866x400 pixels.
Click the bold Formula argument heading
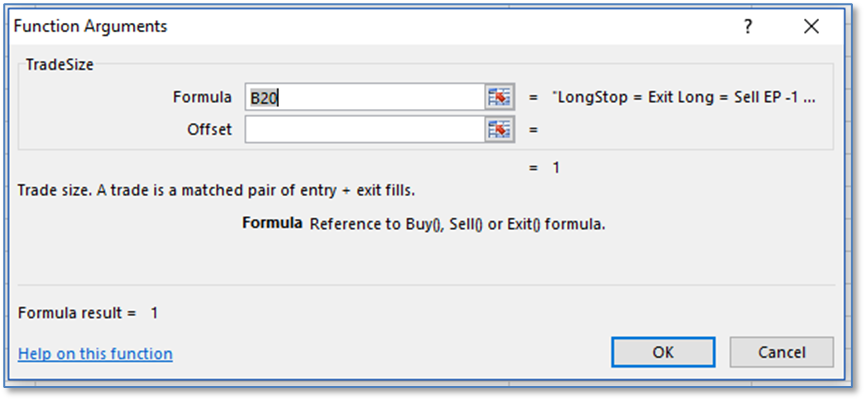(x=272, y=223)
